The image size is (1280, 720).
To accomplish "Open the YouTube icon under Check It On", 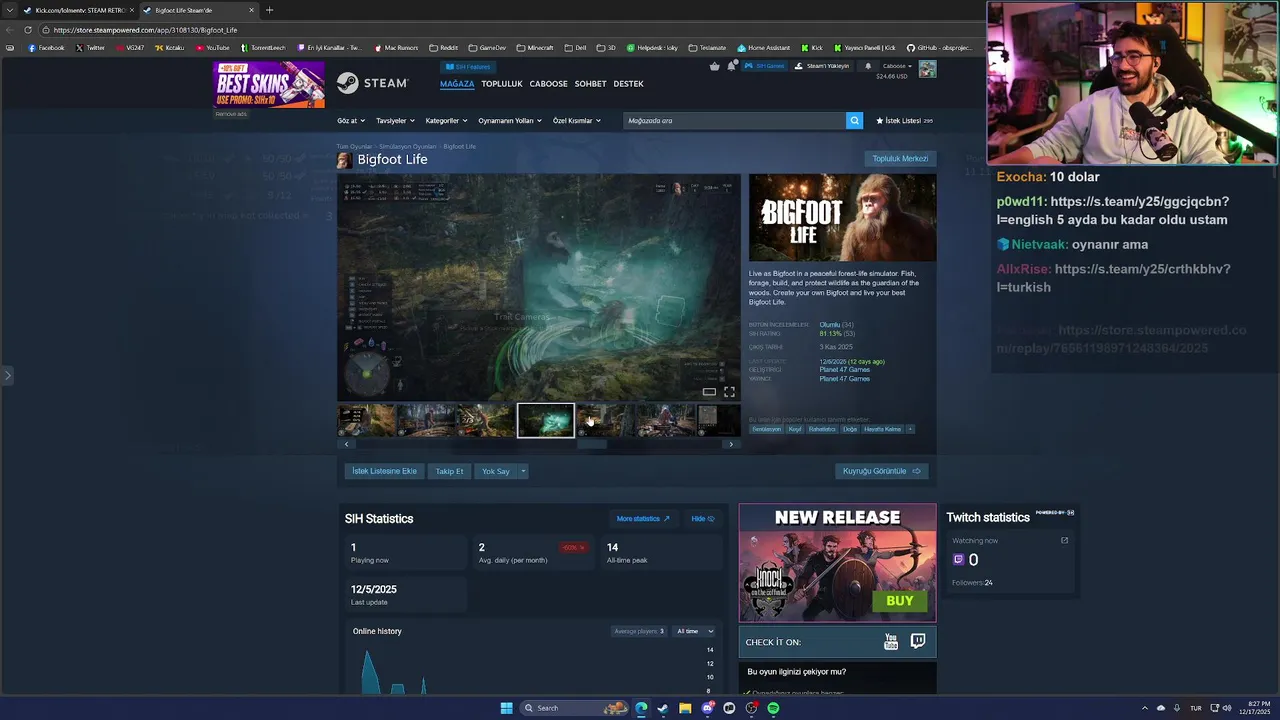I will [x=891, y=641].
